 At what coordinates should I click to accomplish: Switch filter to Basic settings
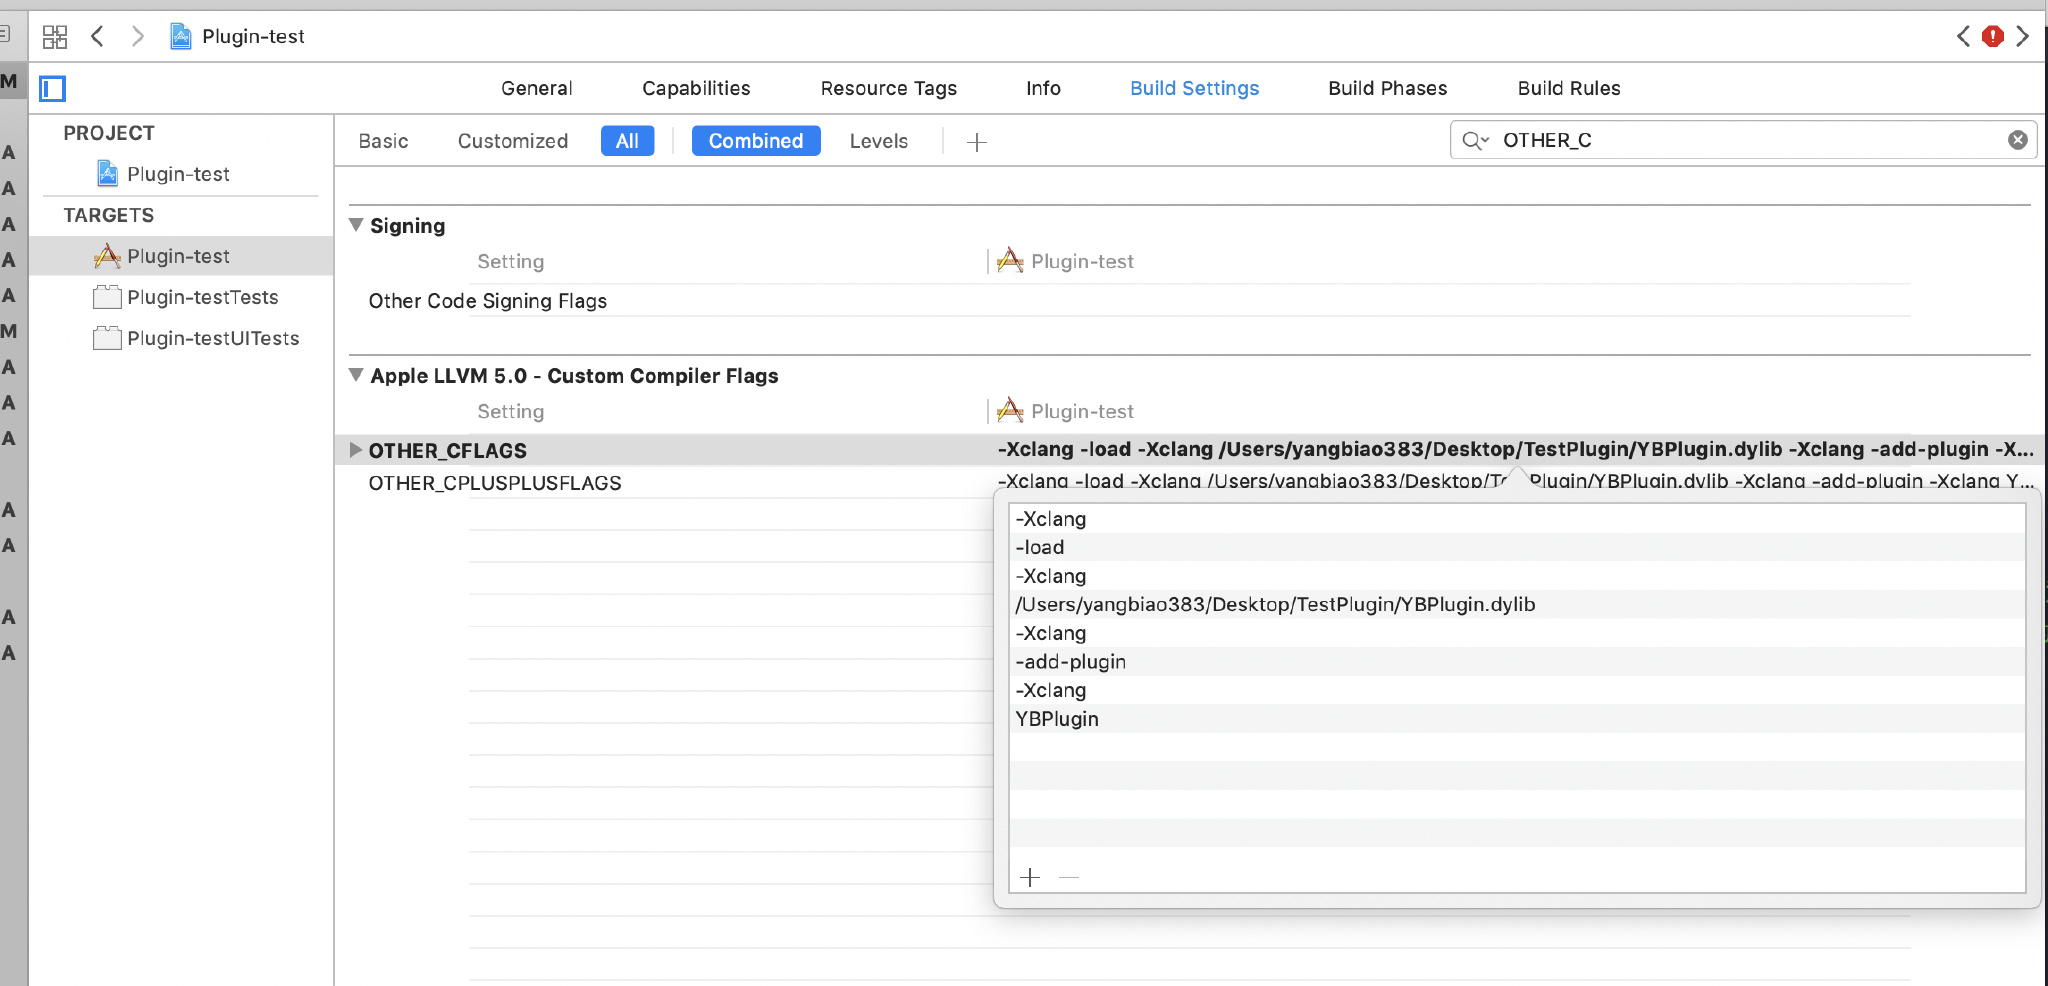[383, 141]
